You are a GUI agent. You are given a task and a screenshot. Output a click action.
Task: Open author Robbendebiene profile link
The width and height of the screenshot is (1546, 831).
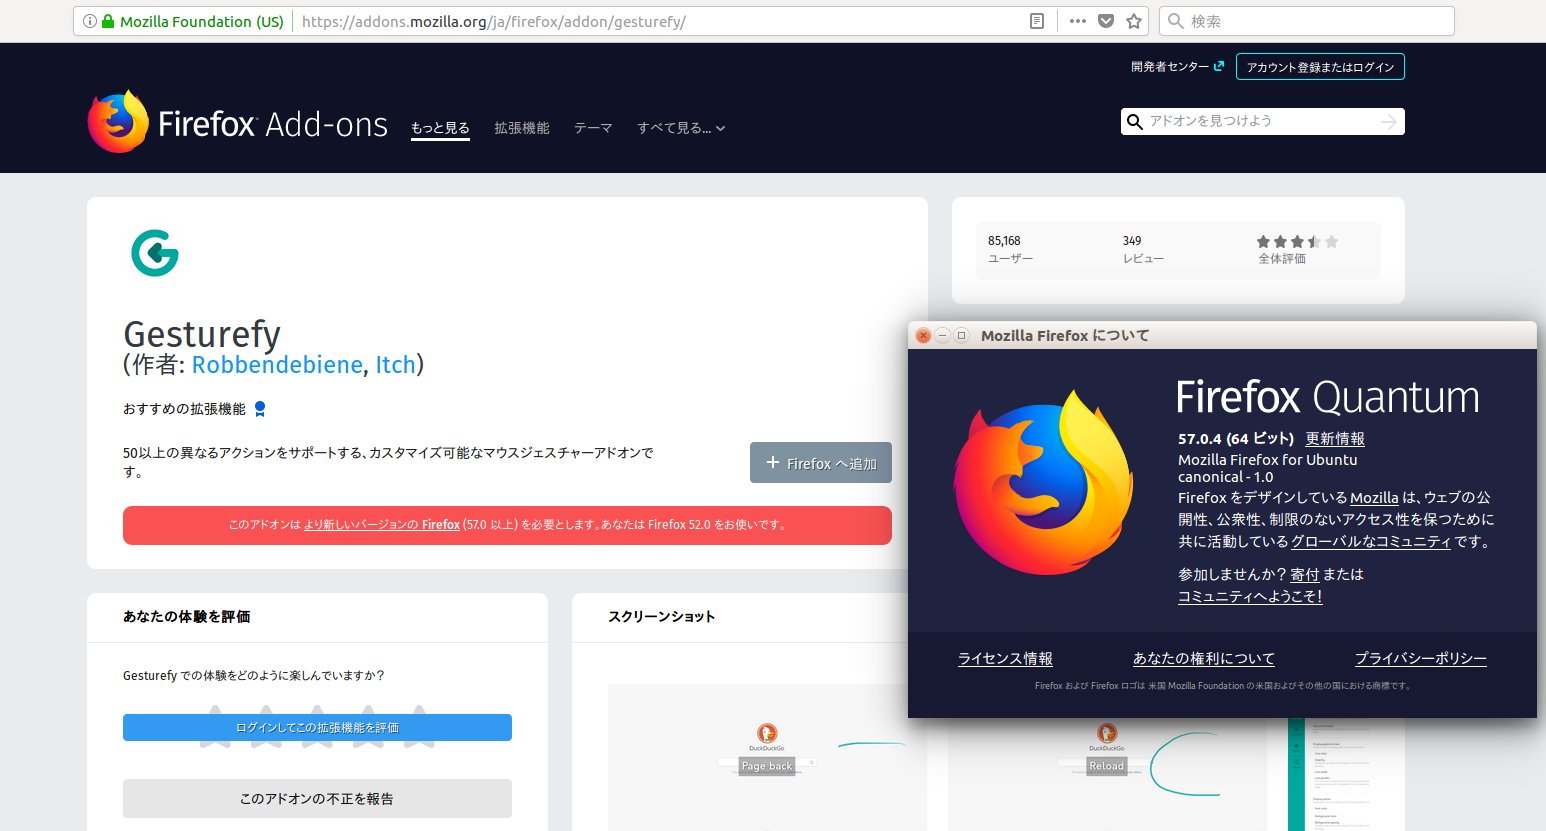click(x=277, y=365)
